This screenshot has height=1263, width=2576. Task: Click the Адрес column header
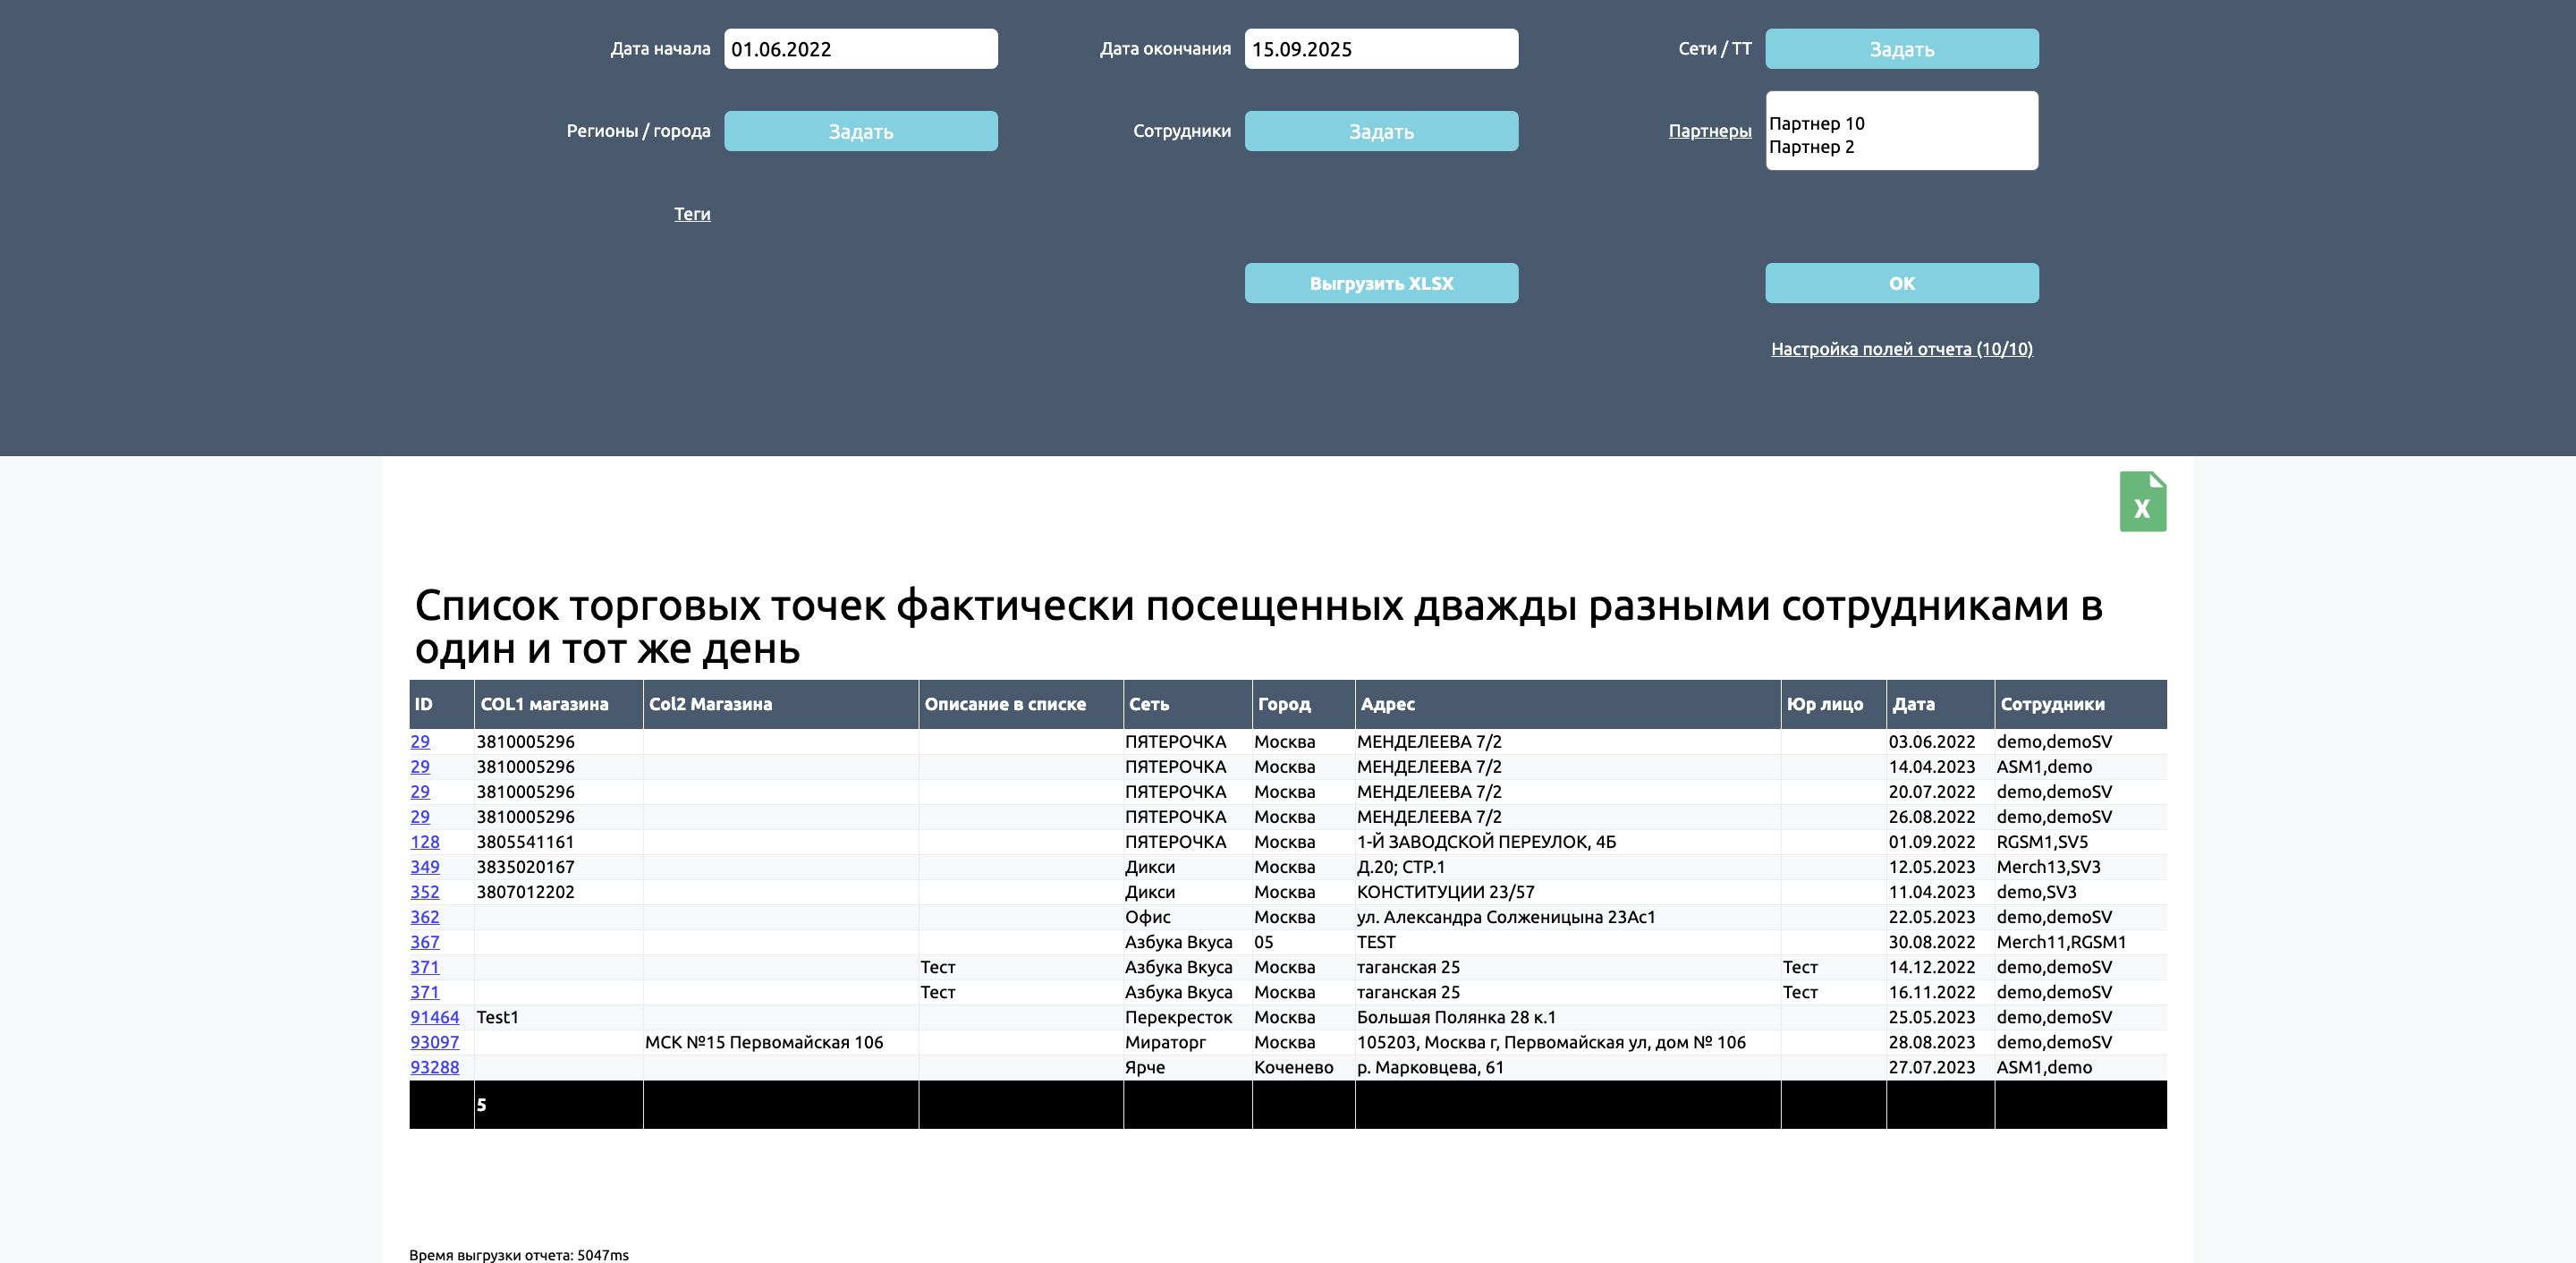[x=1387, y=704]
